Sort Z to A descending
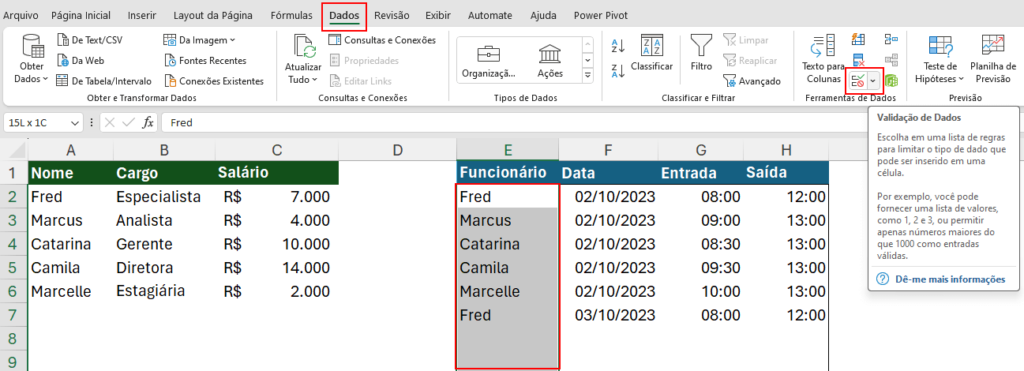The image size is (1024, 371). click(618, 71)
